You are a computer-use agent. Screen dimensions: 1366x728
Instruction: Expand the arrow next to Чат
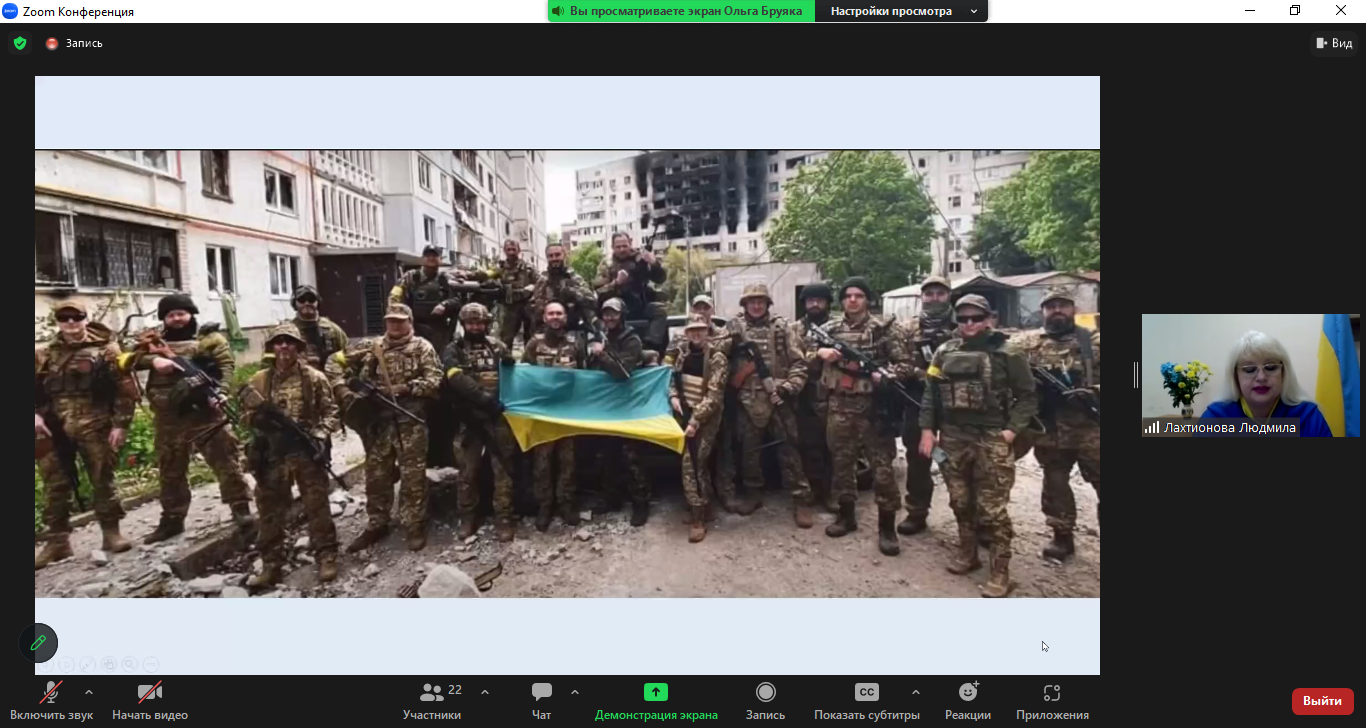click(x=575, y=692)
